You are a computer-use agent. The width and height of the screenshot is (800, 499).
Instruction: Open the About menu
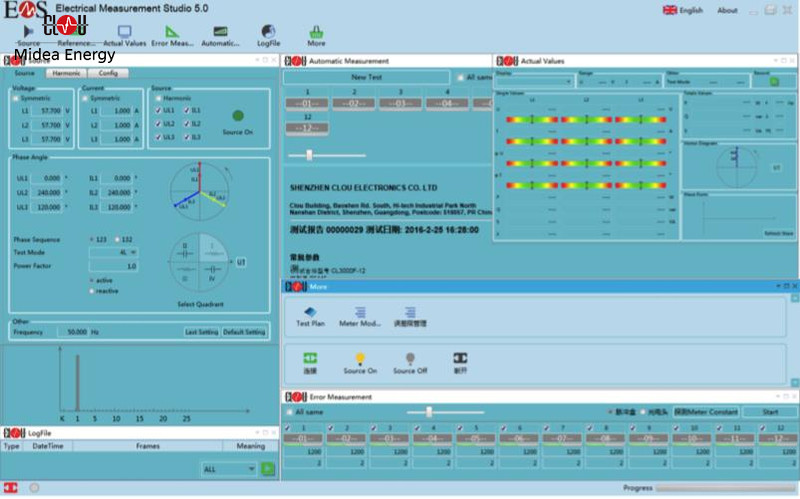point(727,10)
